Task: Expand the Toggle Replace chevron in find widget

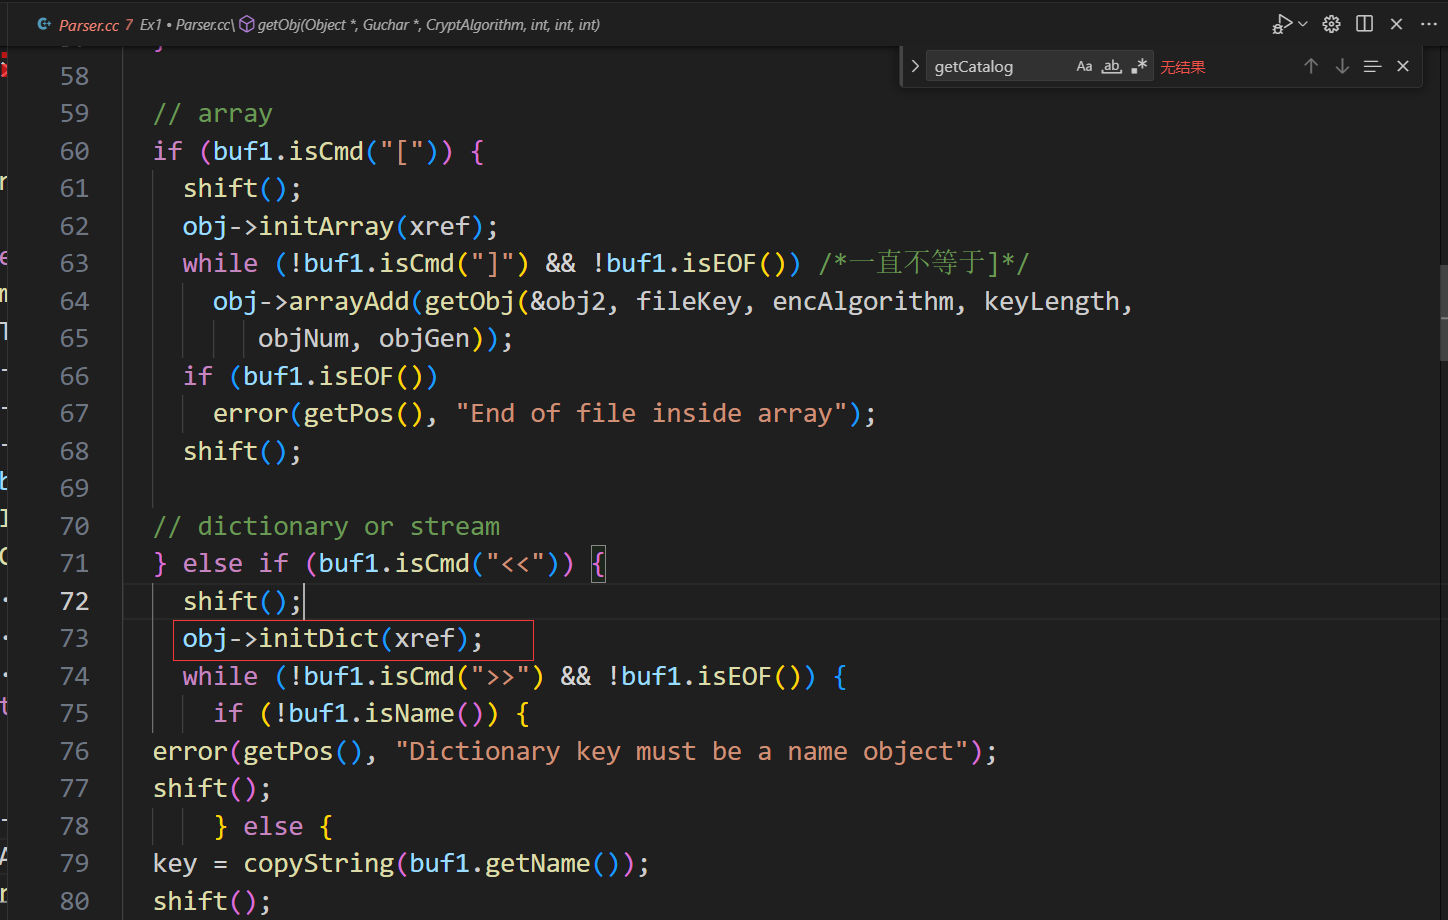Action: (x=914, y=66)
